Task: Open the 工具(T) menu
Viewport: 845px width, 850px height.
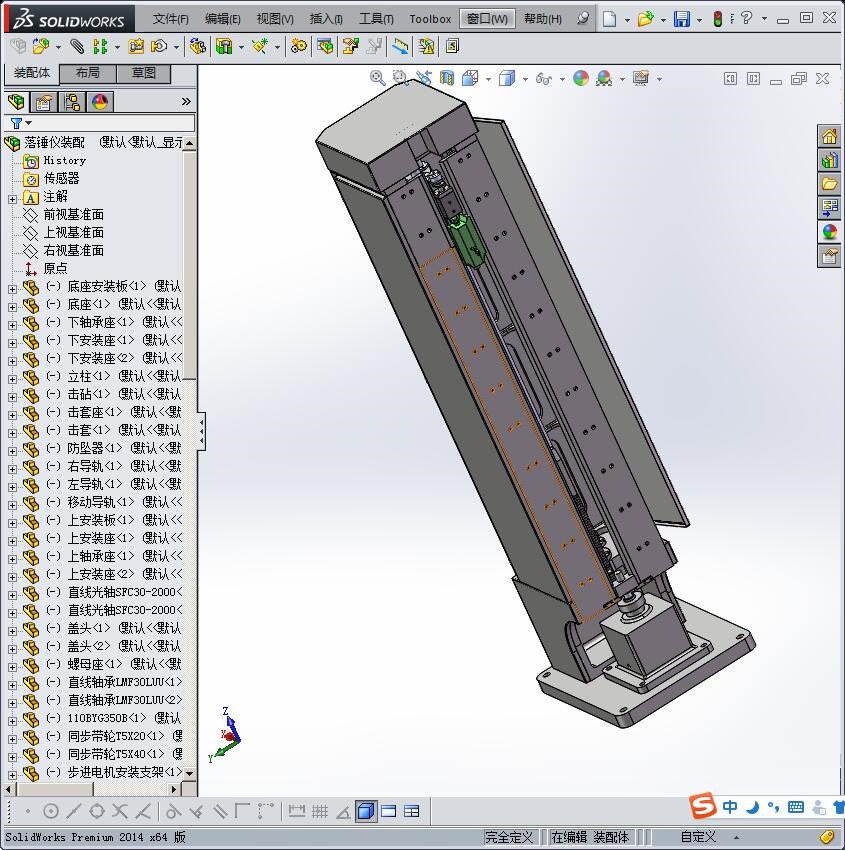Action: click(376, 19)
